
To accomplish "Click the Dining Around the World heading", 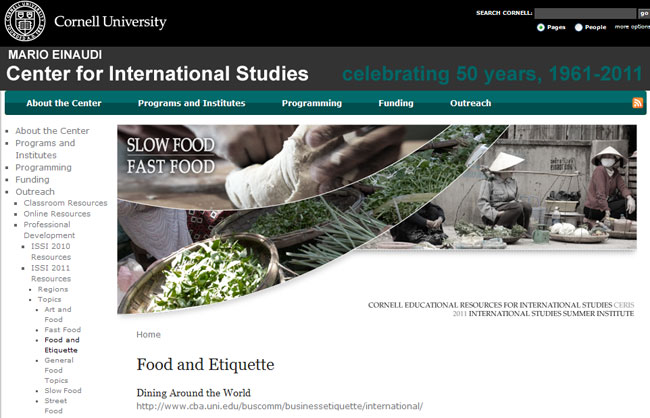I will (194, 393).
